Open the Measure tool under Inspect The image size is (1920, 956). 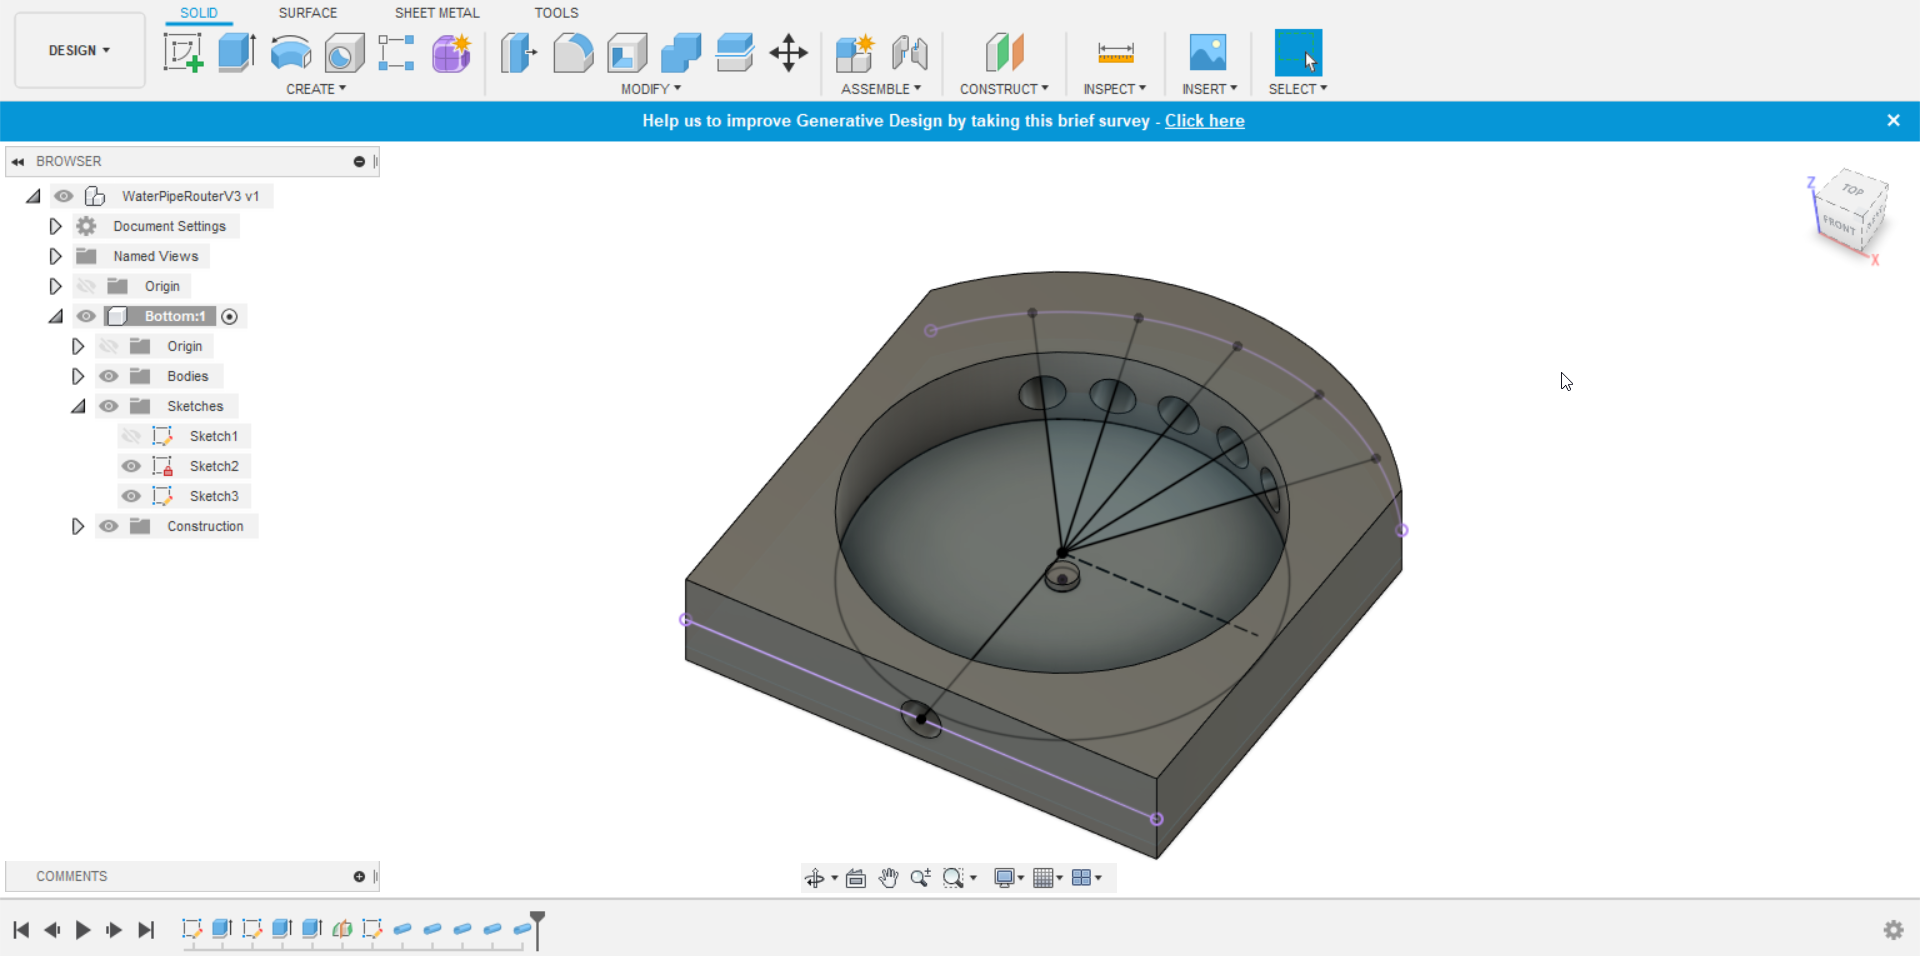pos(1115,52)
